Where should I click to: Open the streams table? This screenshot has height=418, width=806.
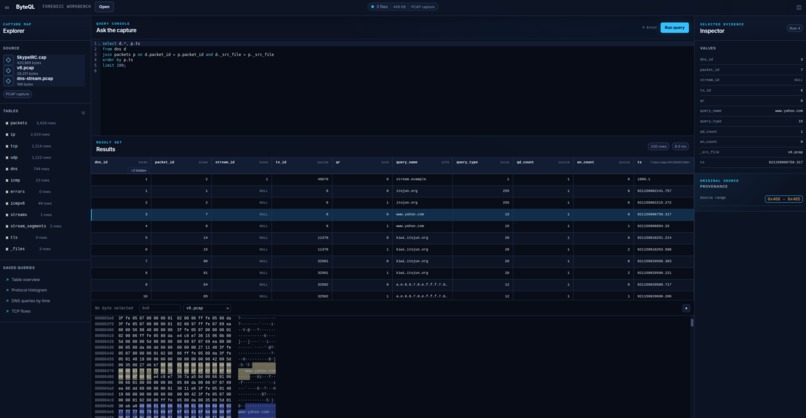click(x=45, y=214)
